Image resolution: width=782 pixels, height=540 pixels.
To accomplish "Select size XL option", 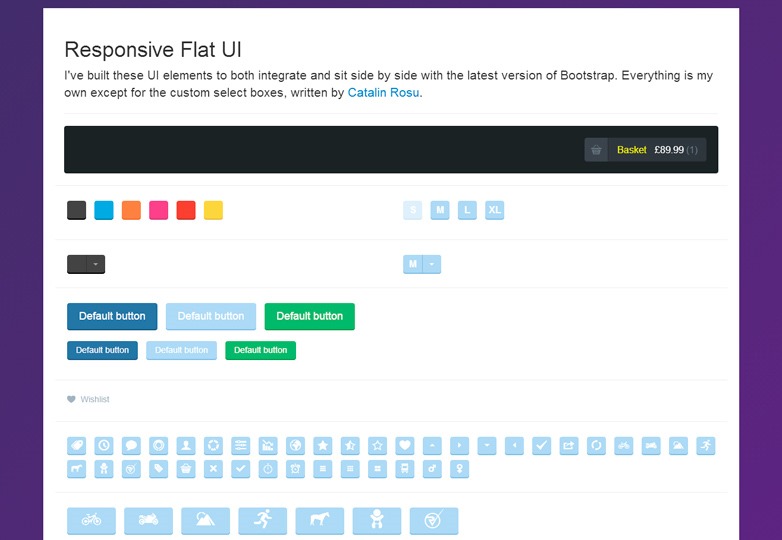I will pos(494,211).
